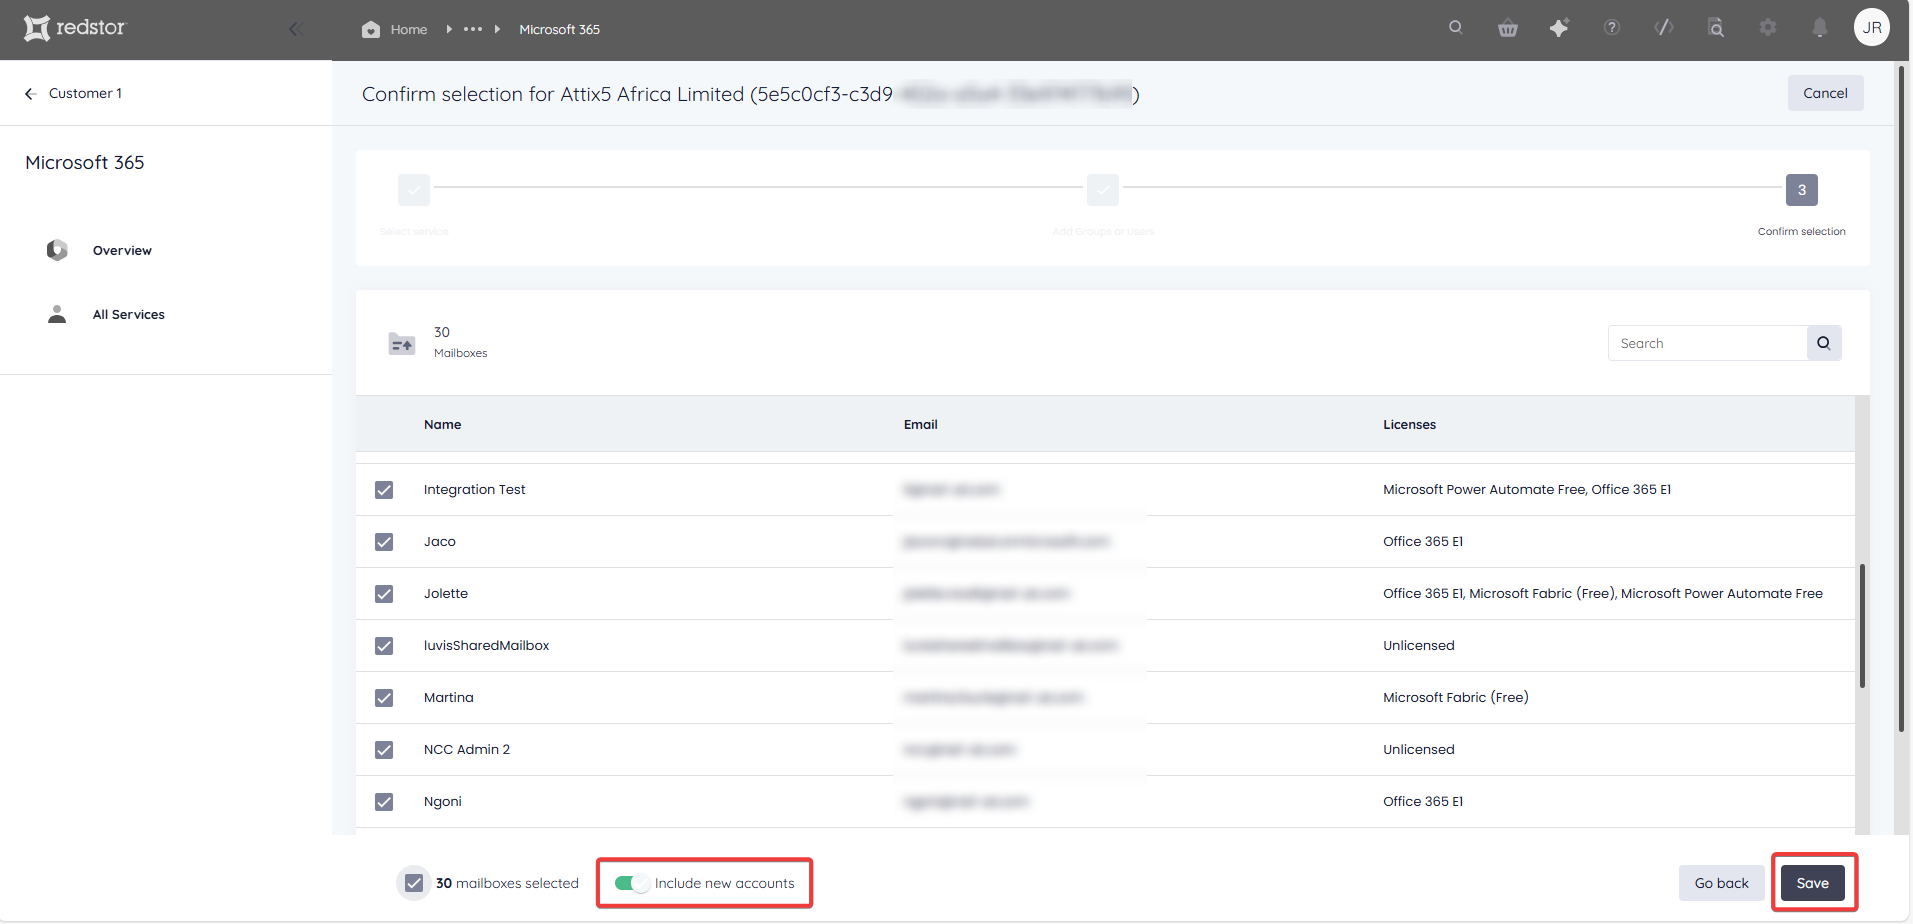Click the Name column header
Viewport: 1913px width, 924px height.
(442, 424)
